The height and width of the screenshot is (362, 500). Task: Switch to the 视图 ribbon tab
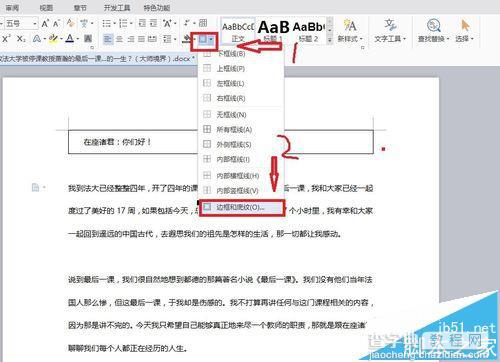coord(46,7)
